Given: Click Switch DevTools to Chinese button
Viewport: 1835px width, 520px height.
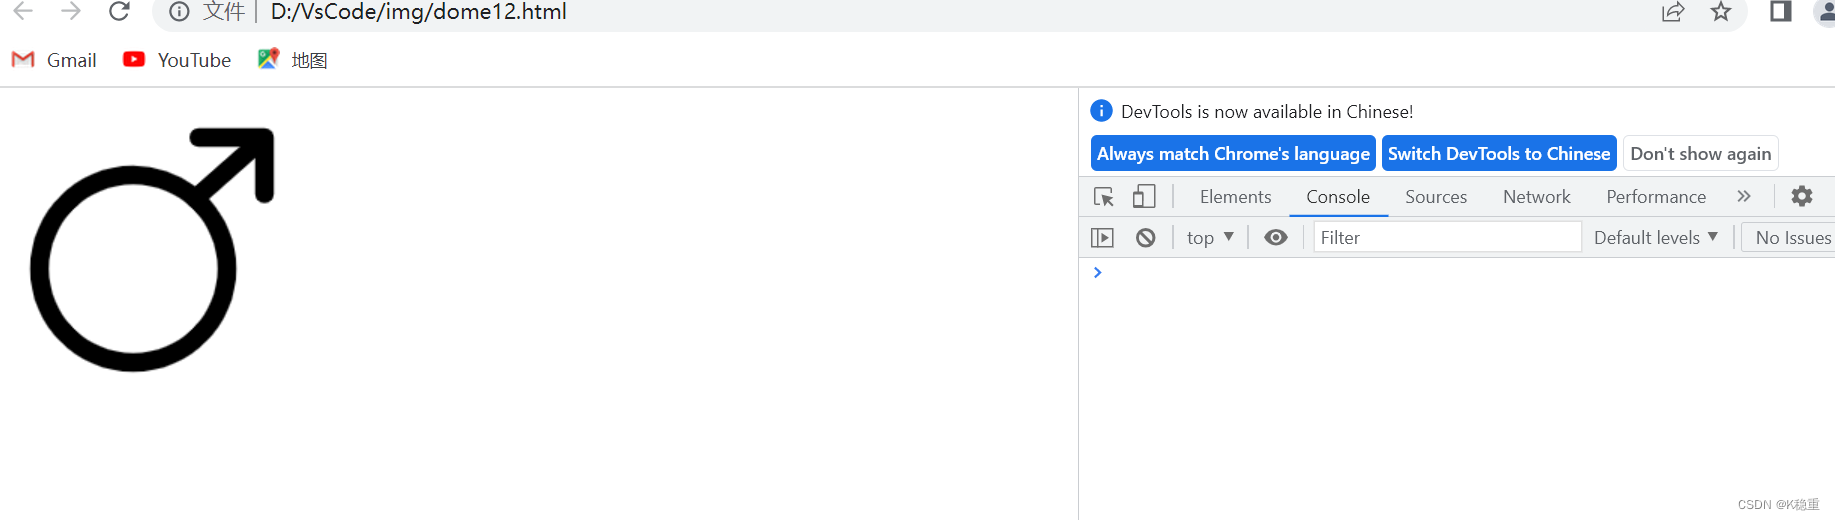Looking at the screenshot, I should 1498,154.
